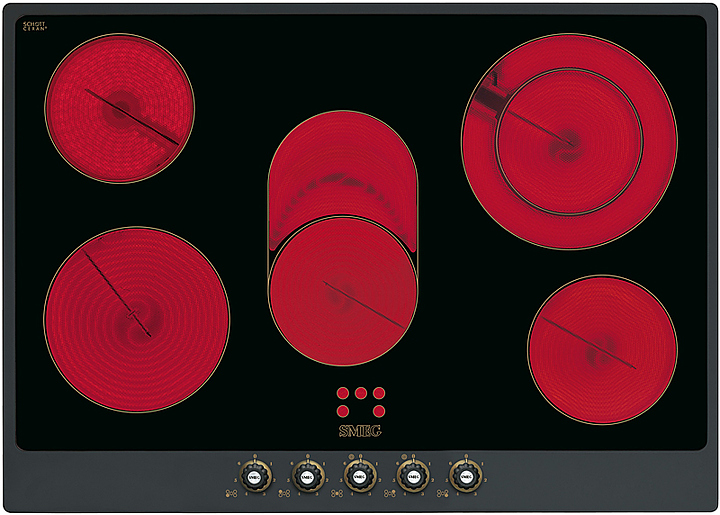The image size is (720, 515).
Task: Select the central round cooking zone
Action: (x=343, y=291)
